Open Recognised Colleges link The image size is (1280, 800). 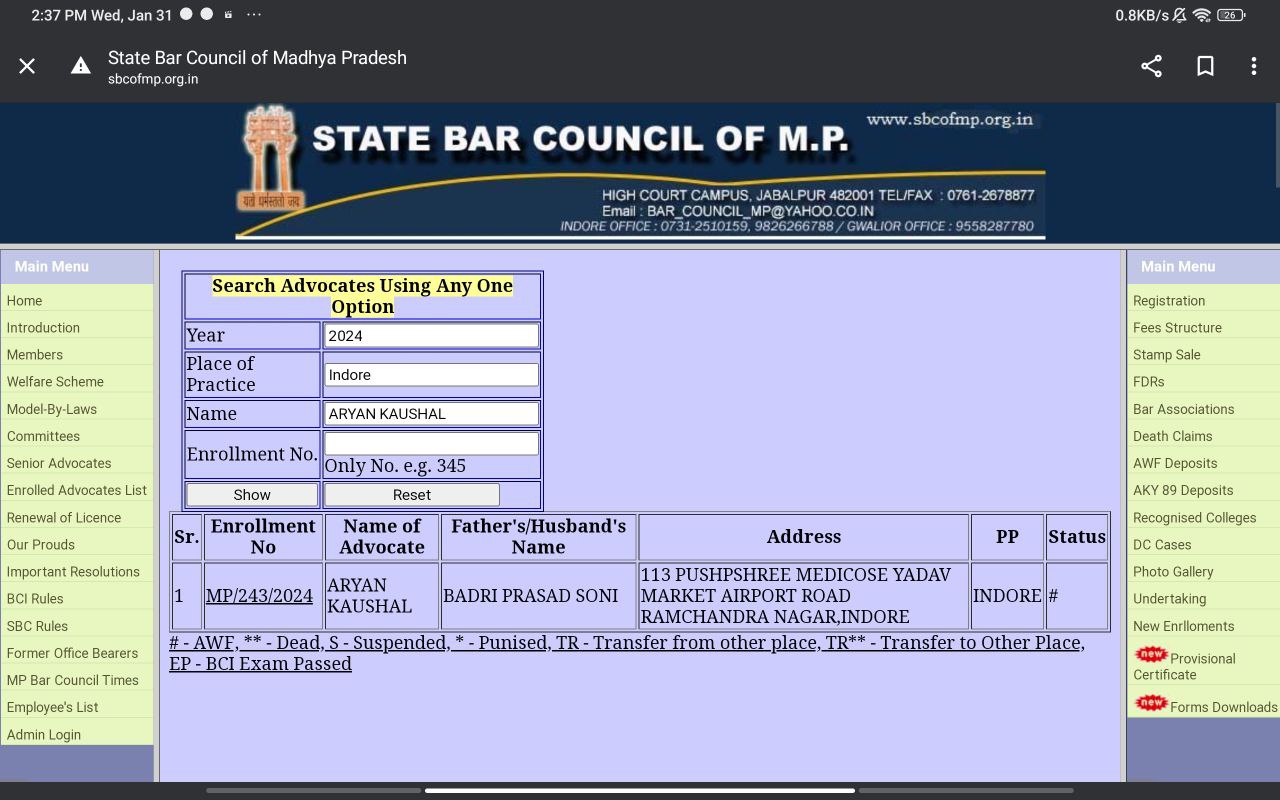point(1194,518)
